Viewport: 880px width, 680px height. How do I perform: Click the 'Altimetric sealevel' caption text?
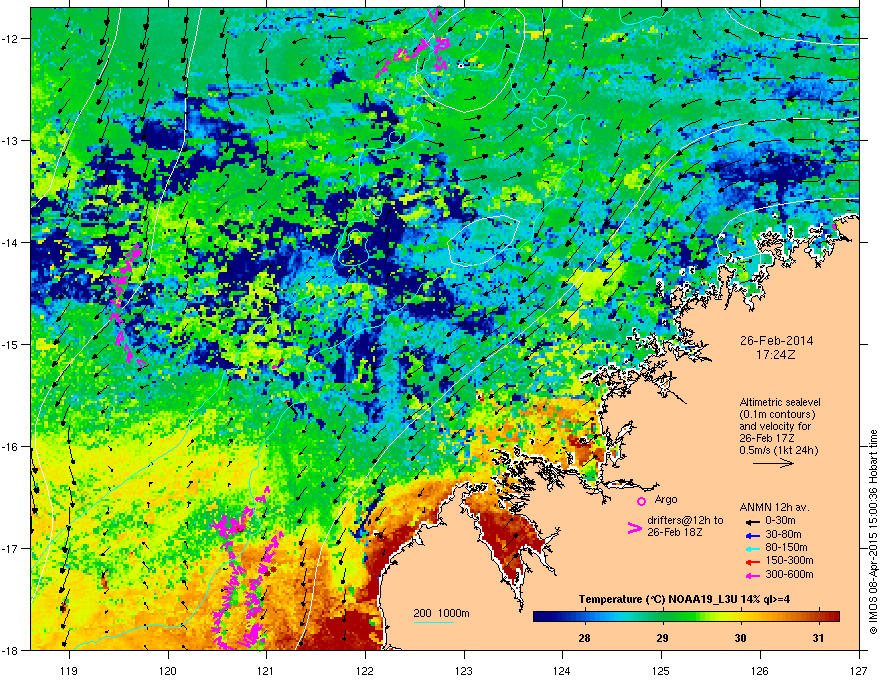point(780,402)
